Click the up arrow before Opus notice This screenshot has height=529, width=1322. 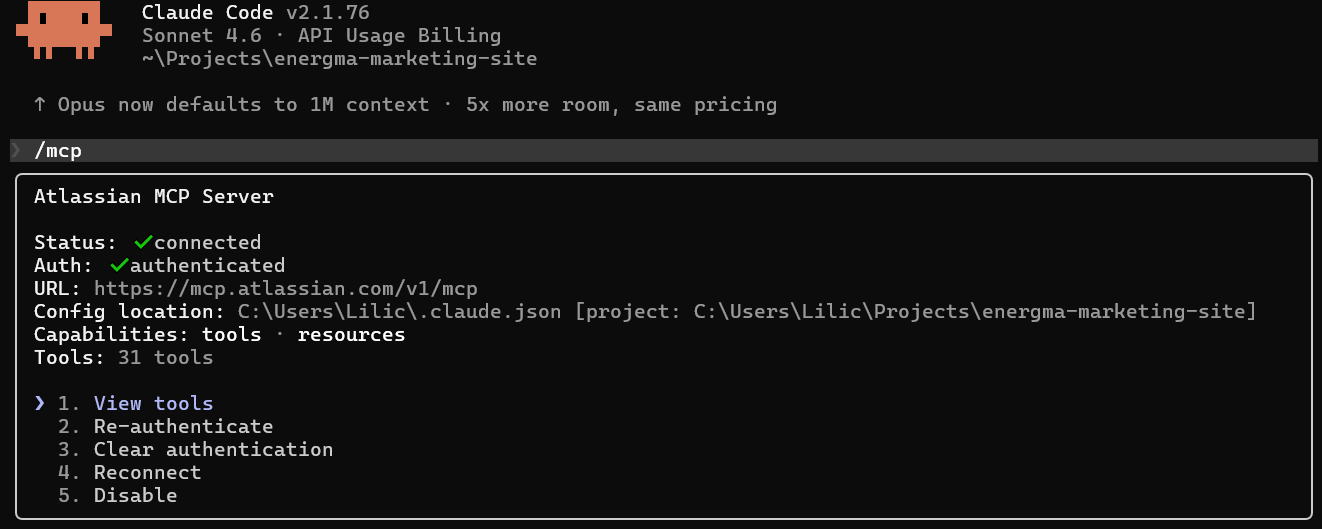pyautogui.click(x=40, y=104)
